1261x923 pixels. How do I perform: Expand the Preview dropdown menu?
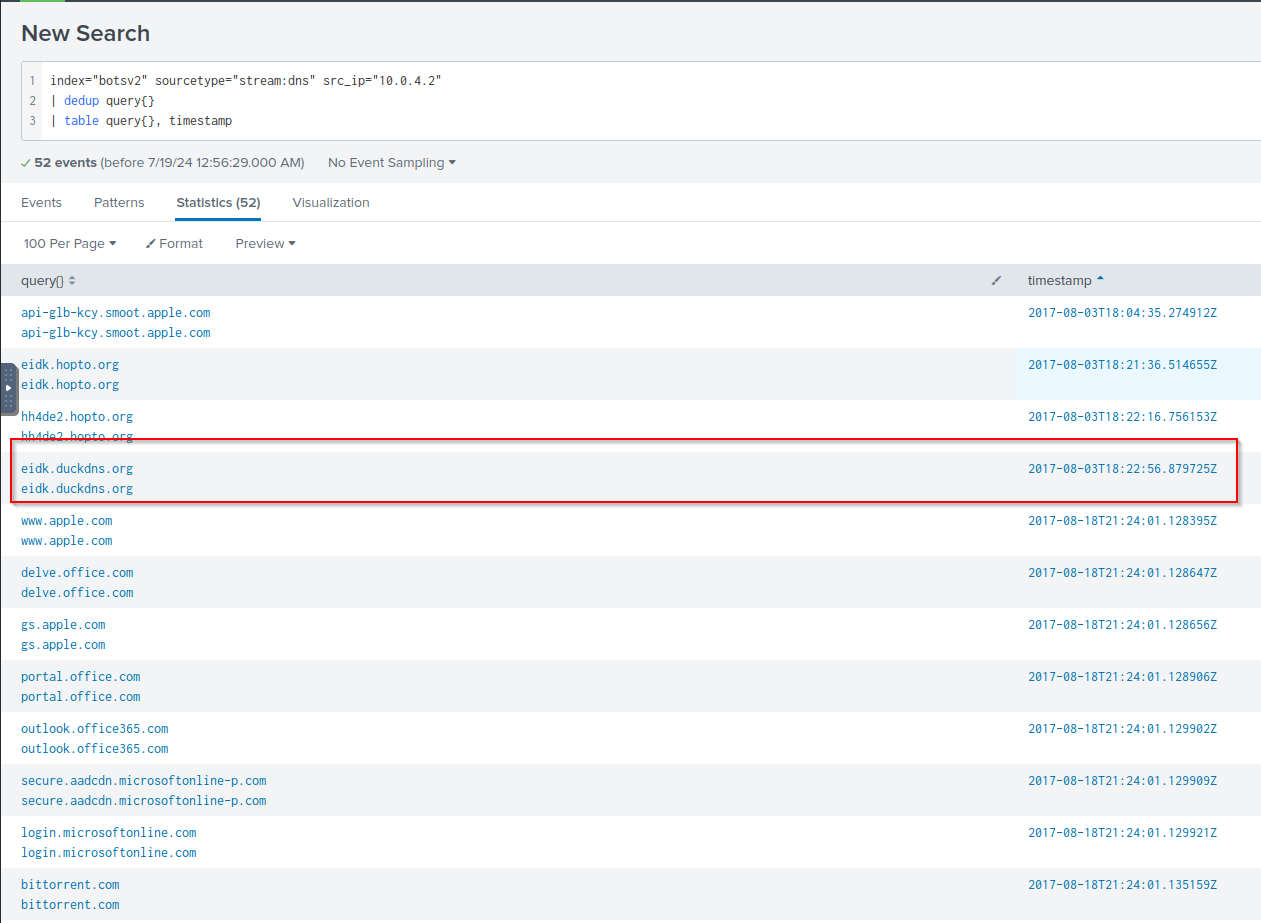point(265,244)
